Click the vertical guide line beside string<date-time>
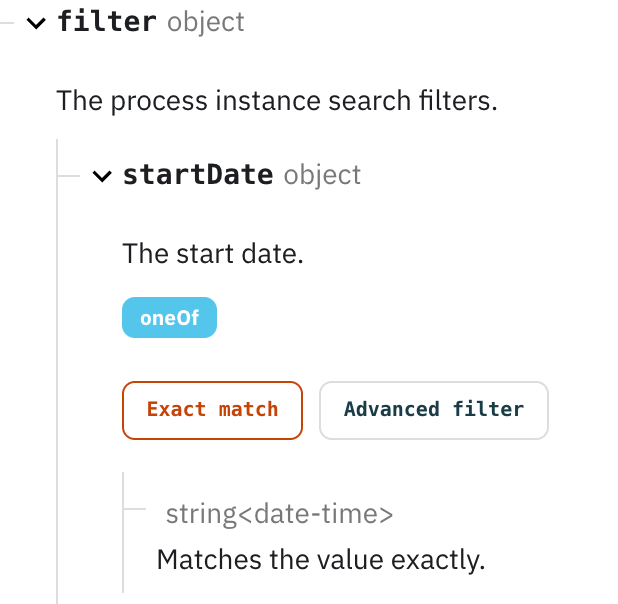 (123, 540)
